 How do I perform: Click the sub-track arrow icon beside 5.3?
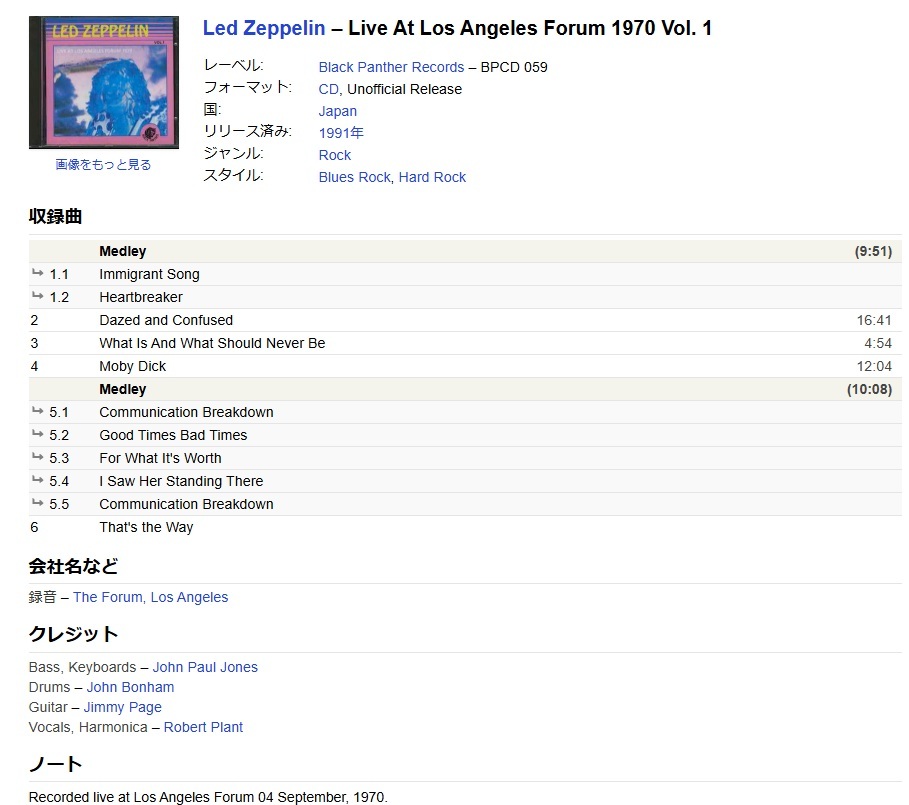tap(38, 457)
